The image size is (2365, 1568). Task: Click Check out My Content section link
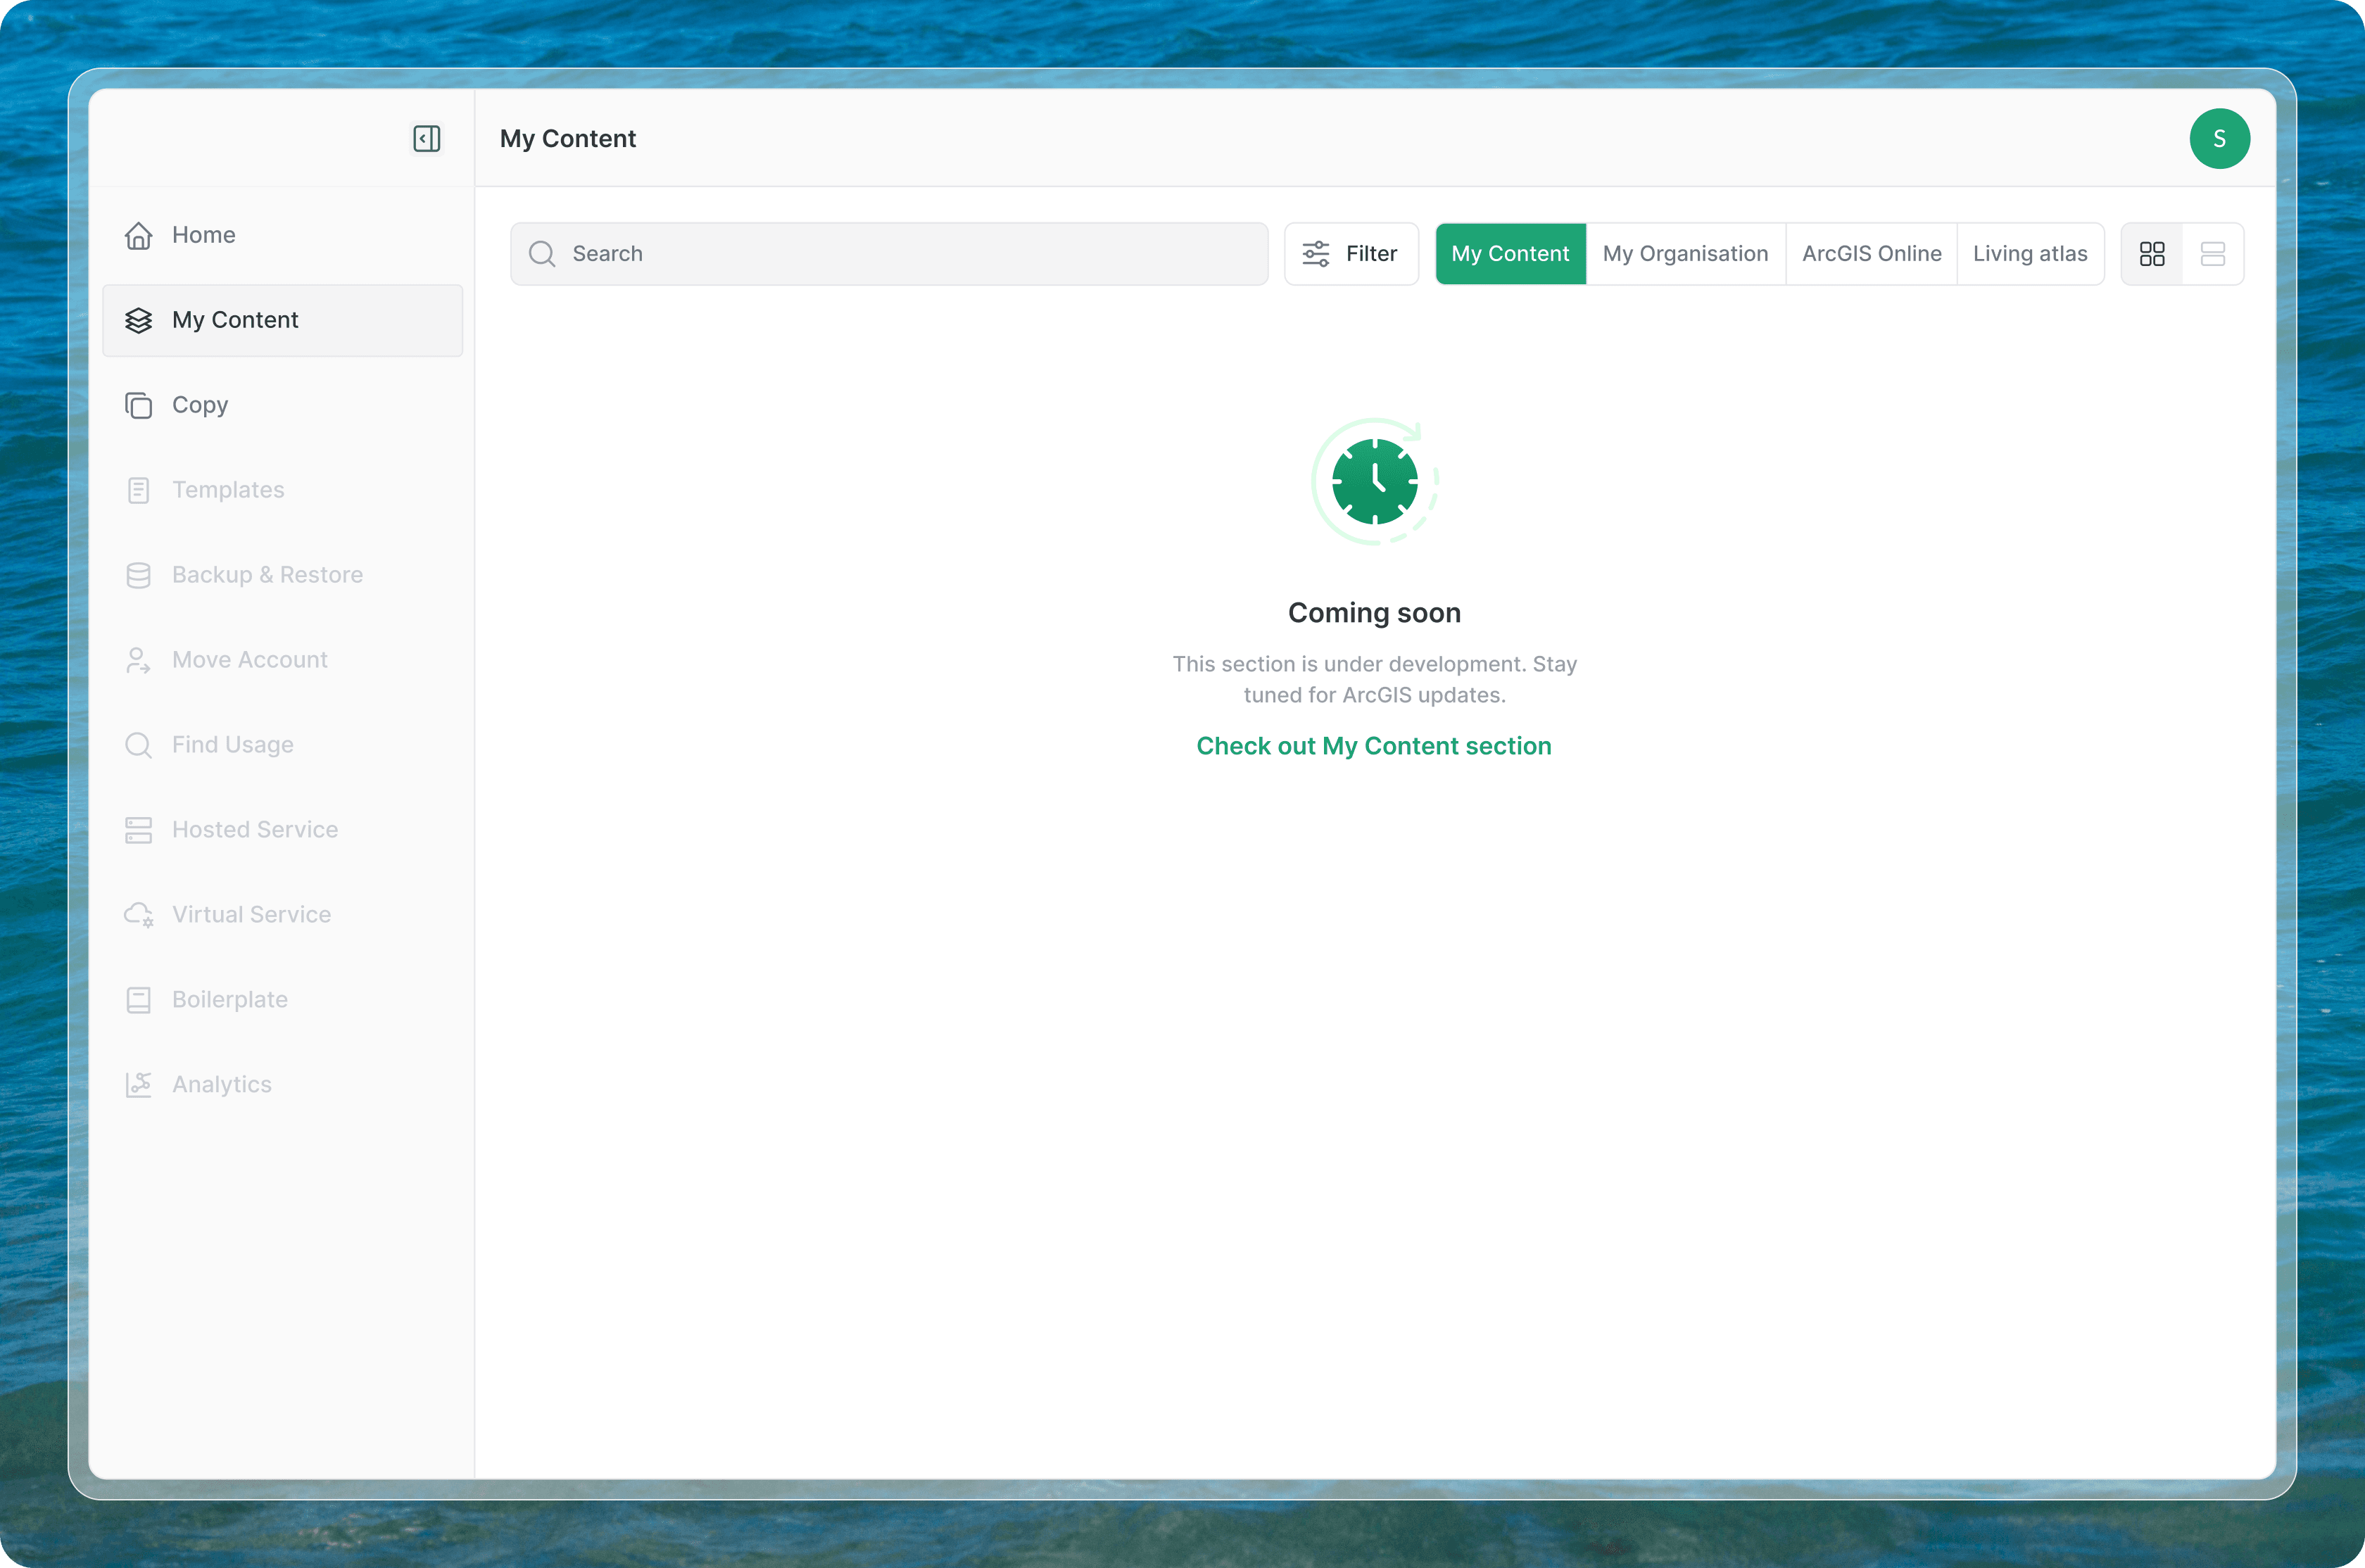1373,746
